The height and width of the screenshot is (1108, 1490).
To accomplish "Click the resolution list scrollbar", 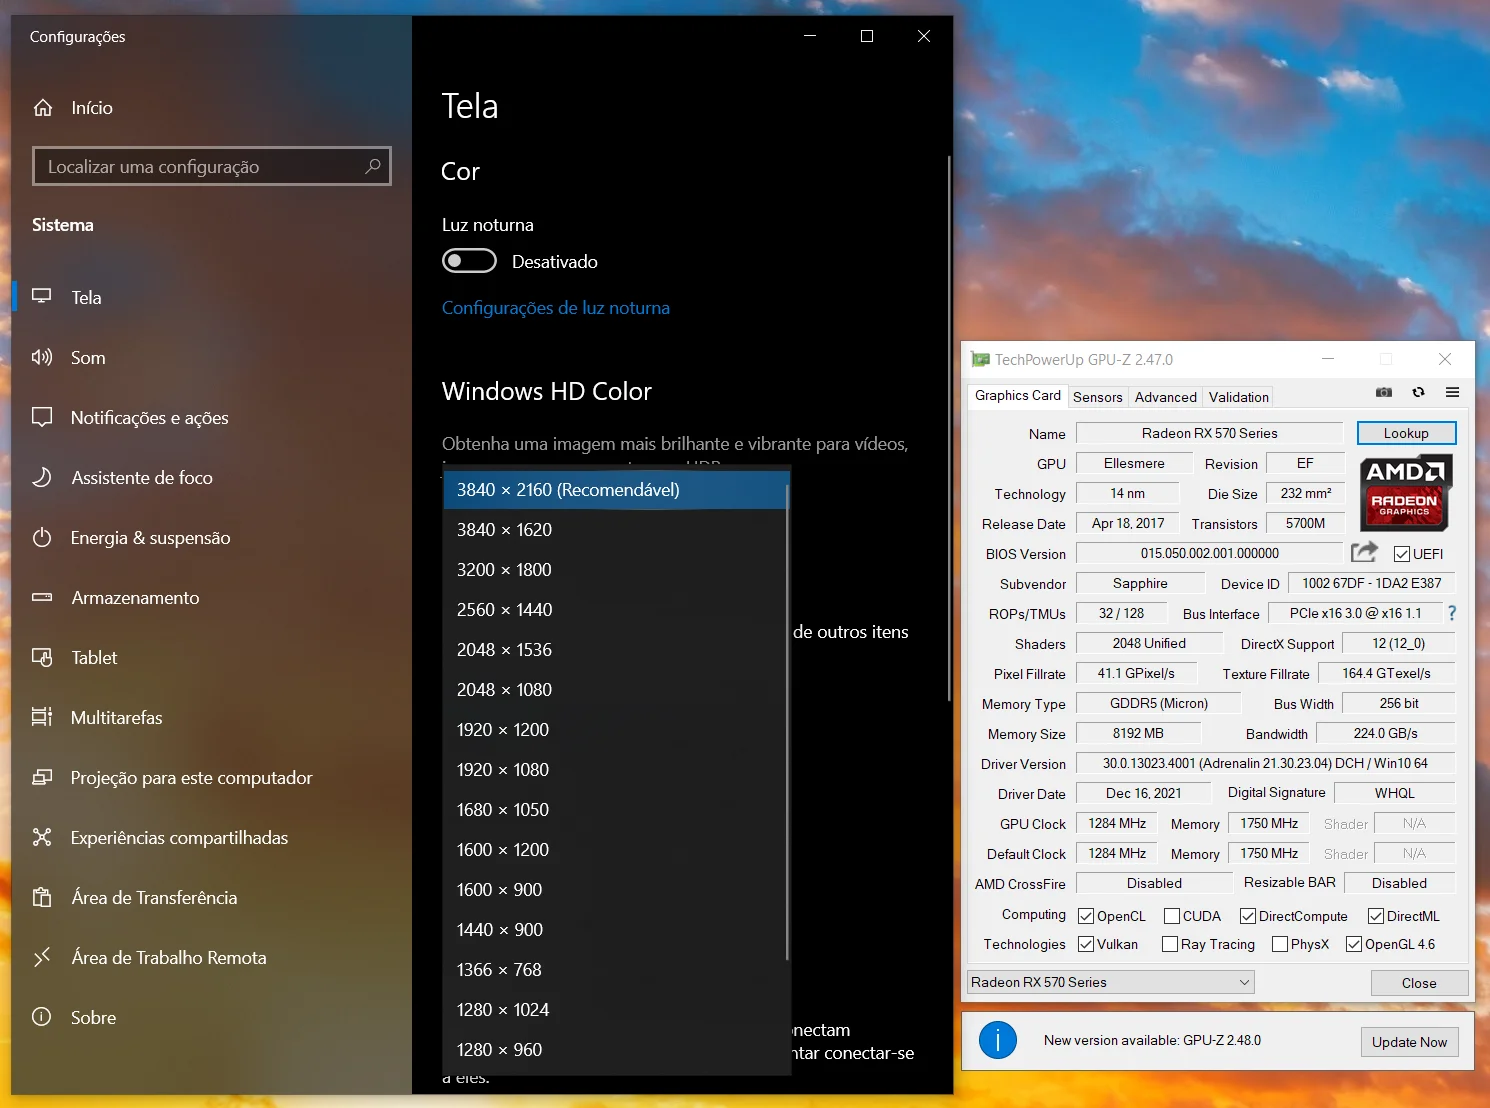I will 788,722.
